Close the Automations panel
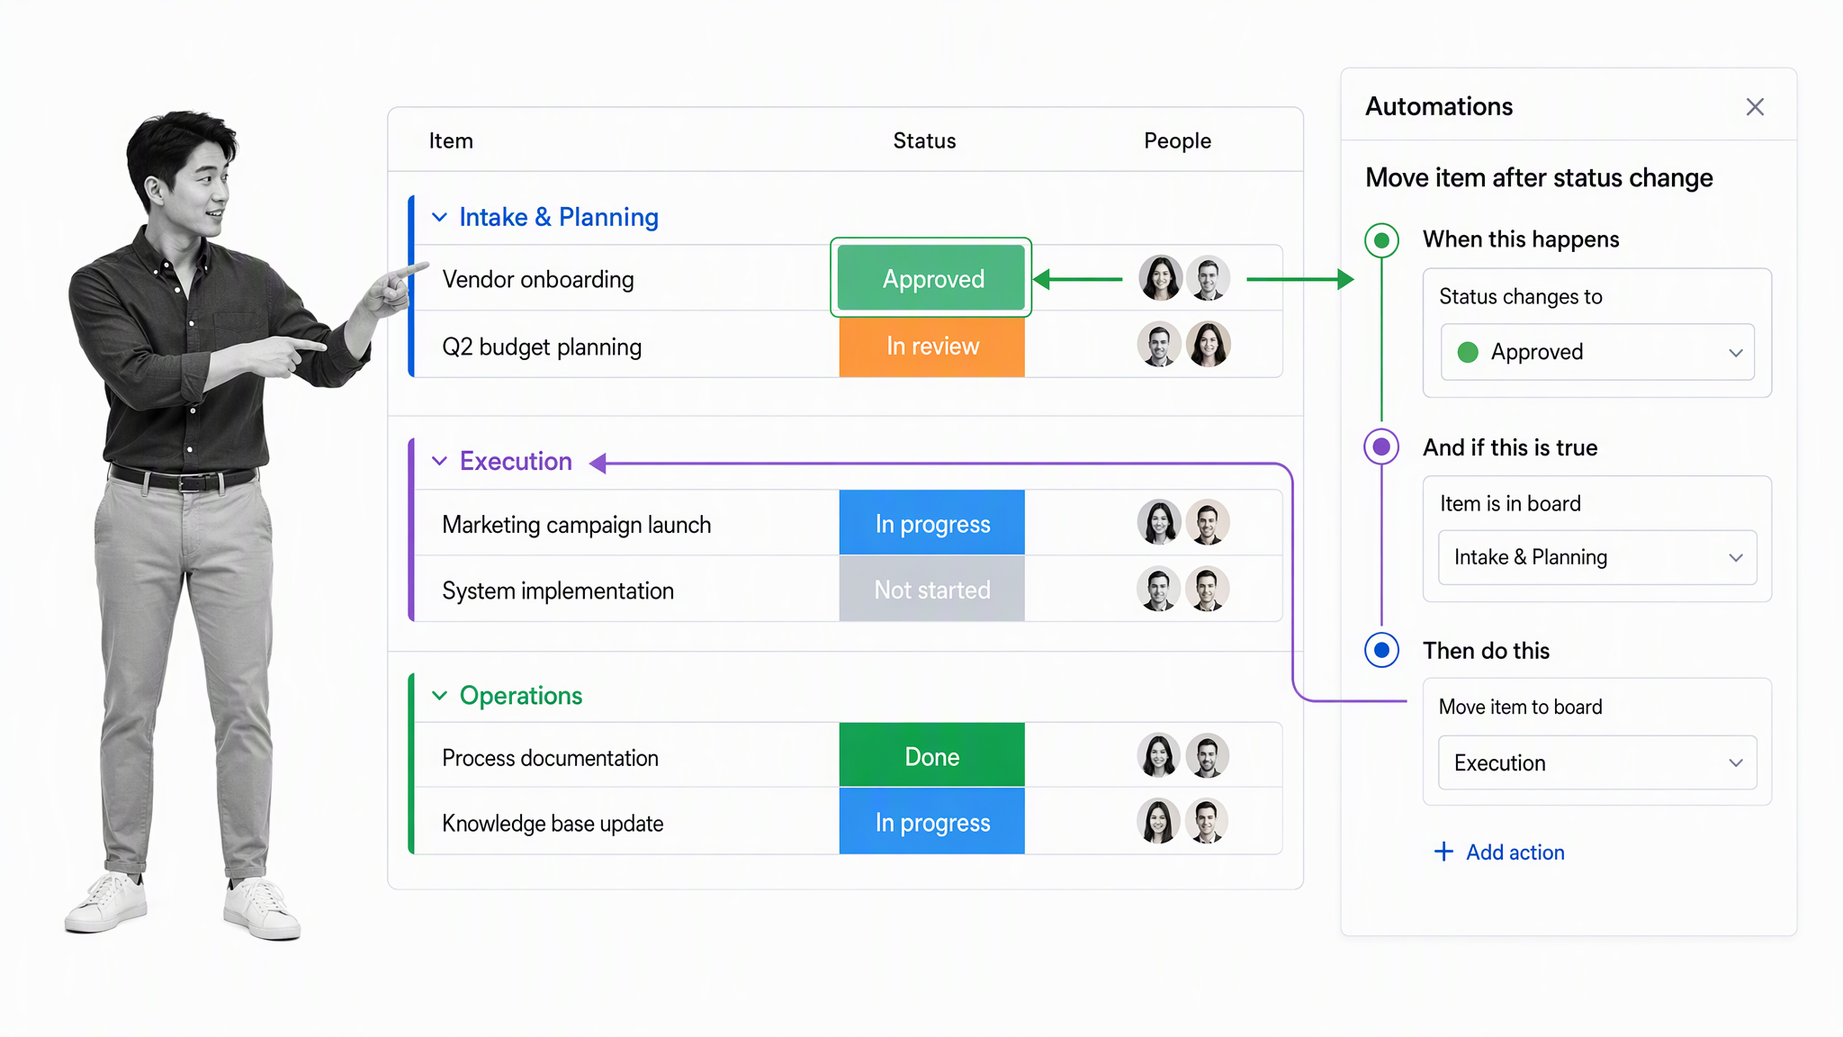Viewport: 1843px width, 1037px height. tap(1754, 107)
